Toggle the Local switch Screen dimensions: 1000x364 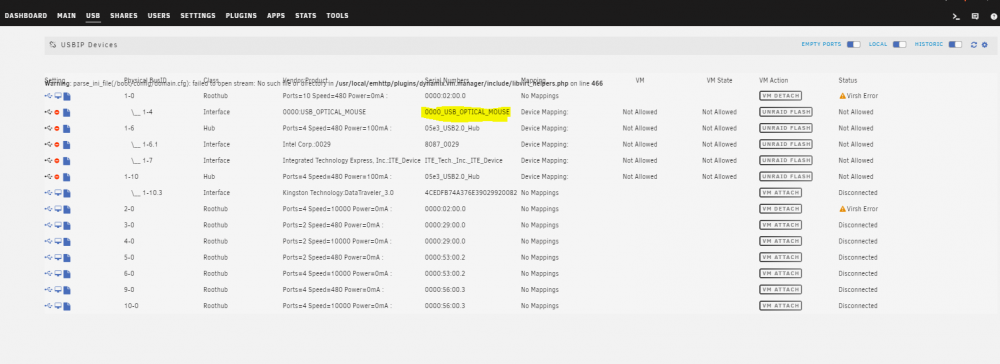(x=899, y=45)
